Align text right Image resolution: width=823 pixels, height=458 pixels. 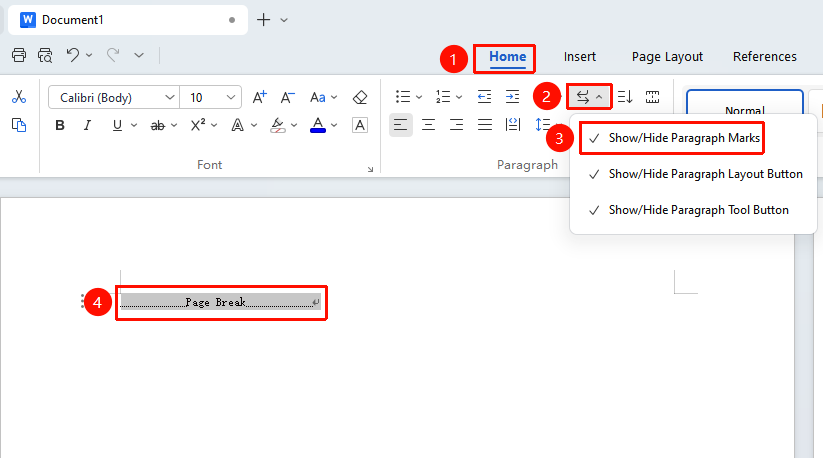coord(457,125)
